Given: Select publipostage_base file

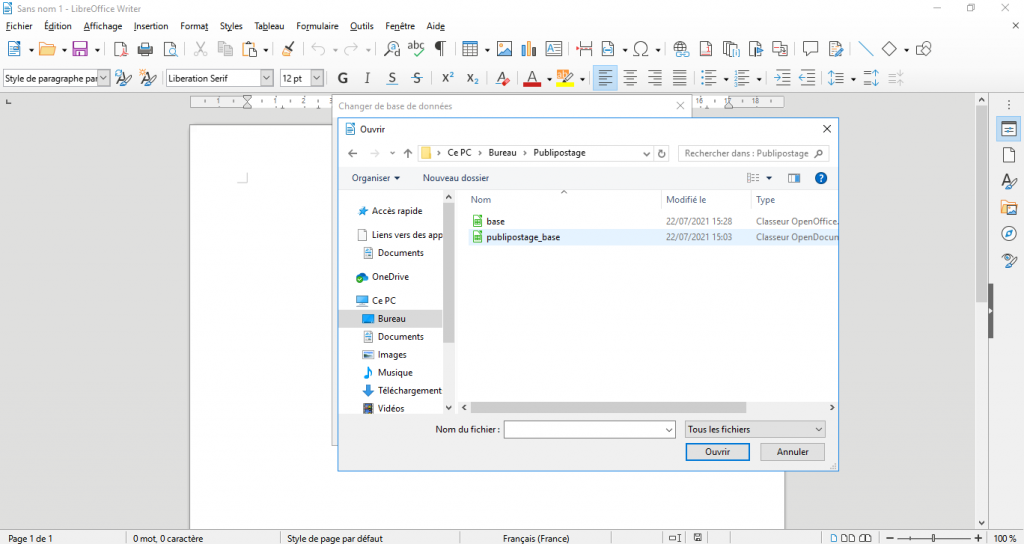Looking at the screenshot, I should [x=523, y=238].
